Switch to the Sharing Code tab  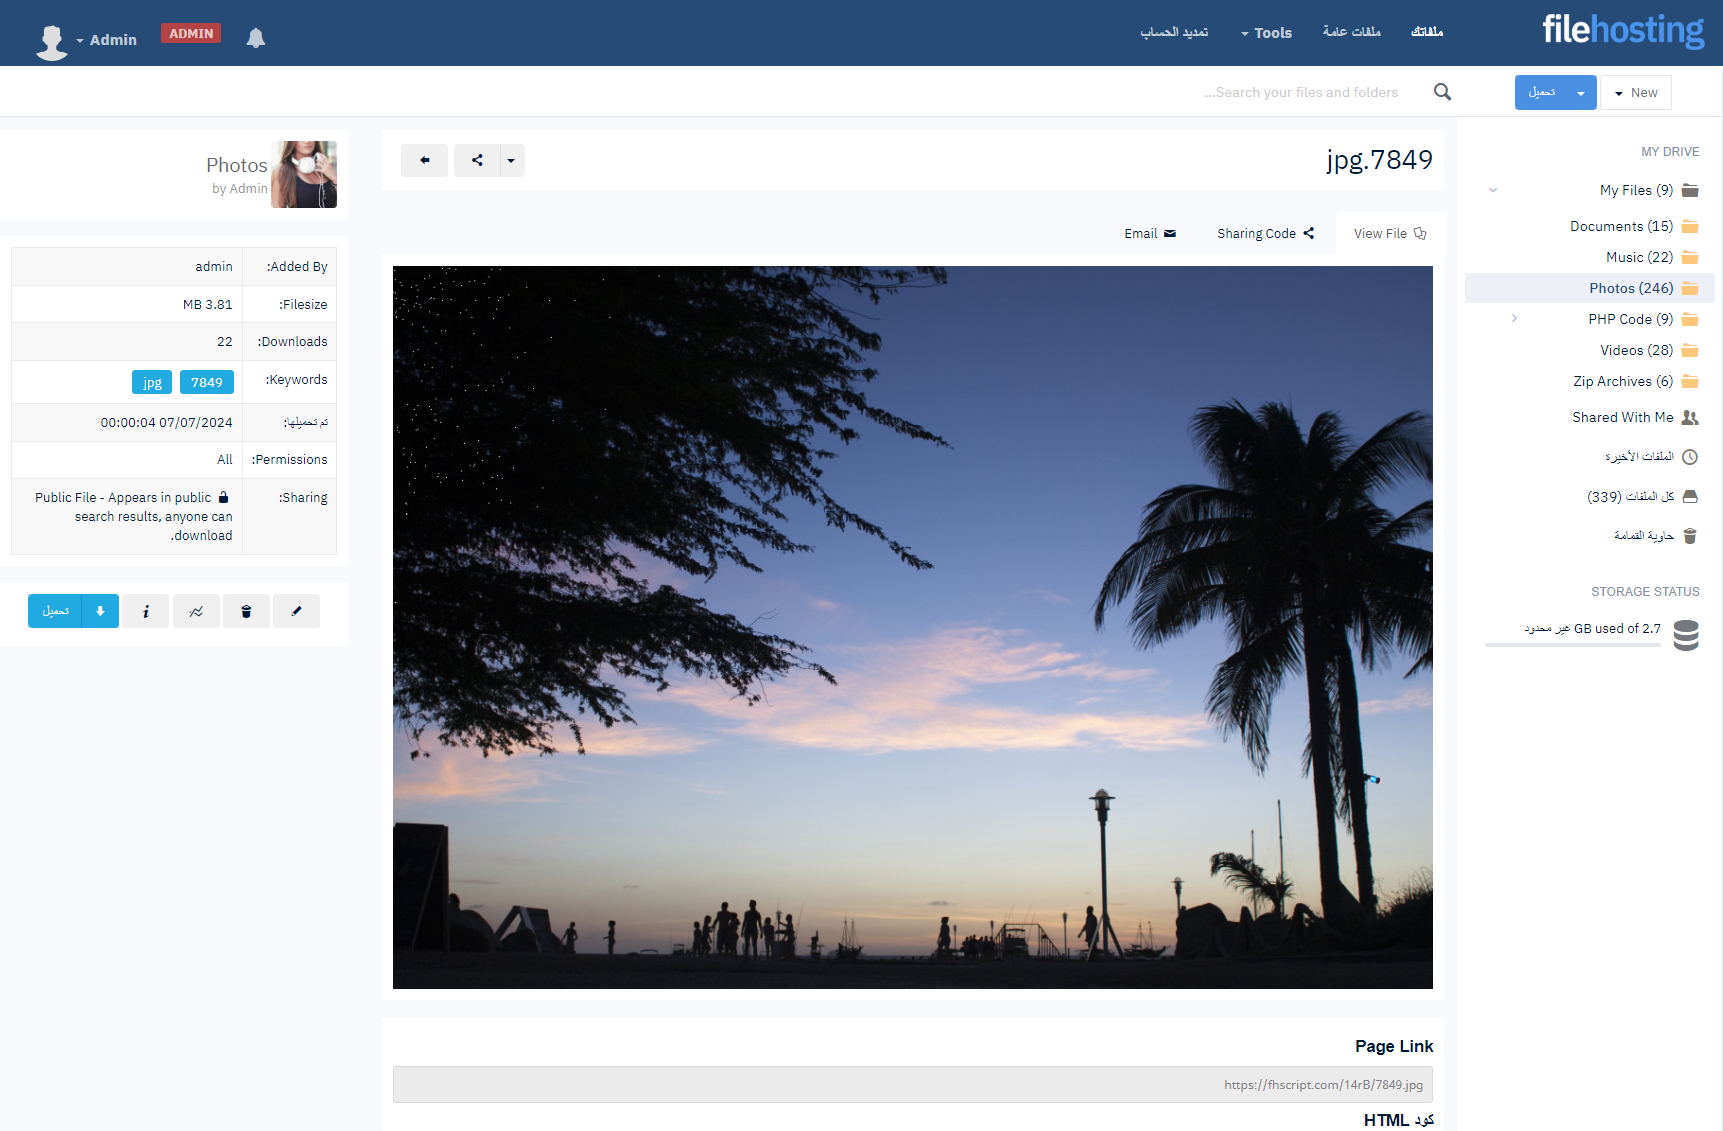pos(1265,234)
